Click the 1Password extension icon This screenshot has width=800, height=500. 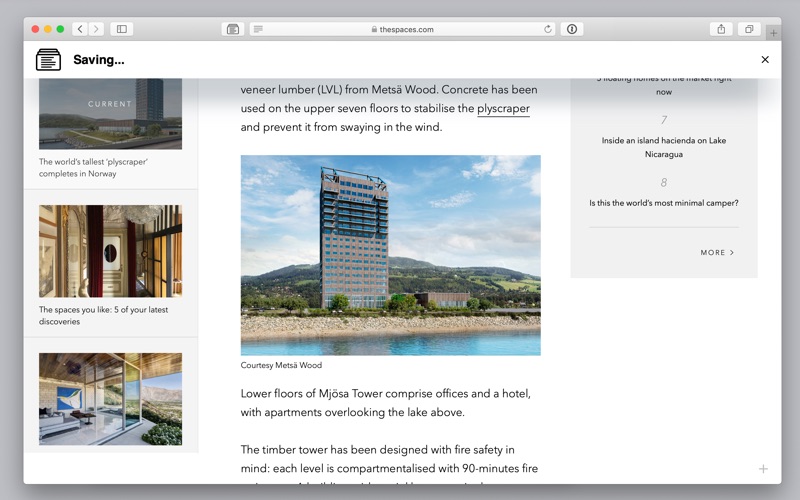[572, 29]
